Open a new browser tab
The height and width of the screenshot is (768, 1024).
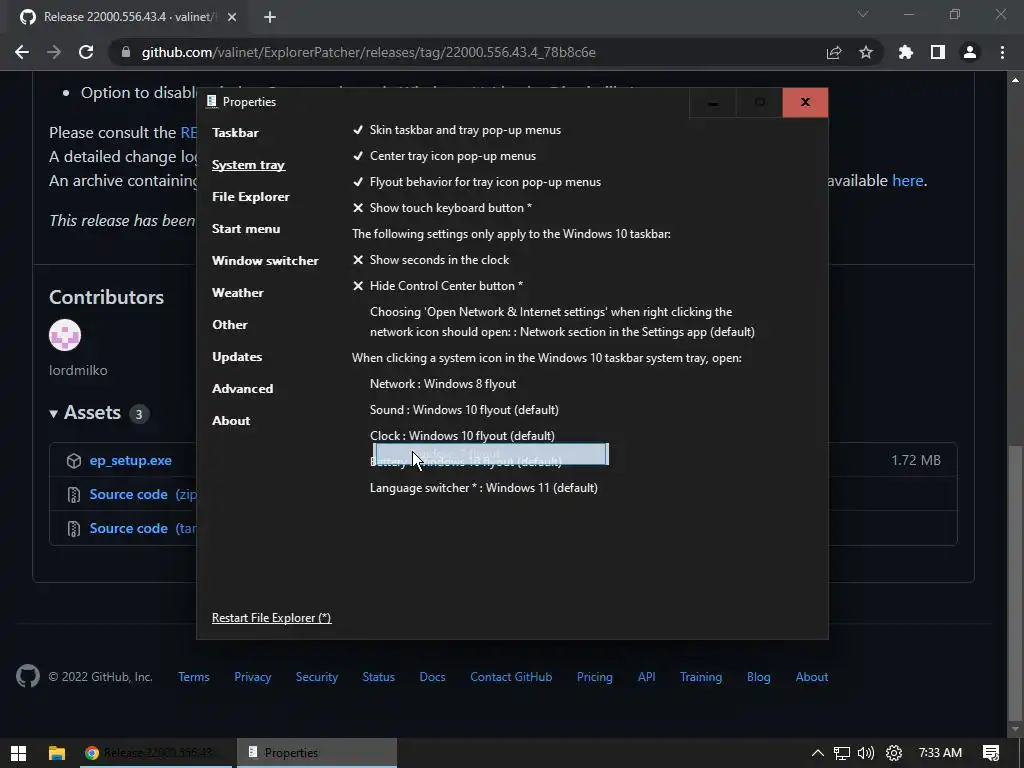(x=270, y=17)
